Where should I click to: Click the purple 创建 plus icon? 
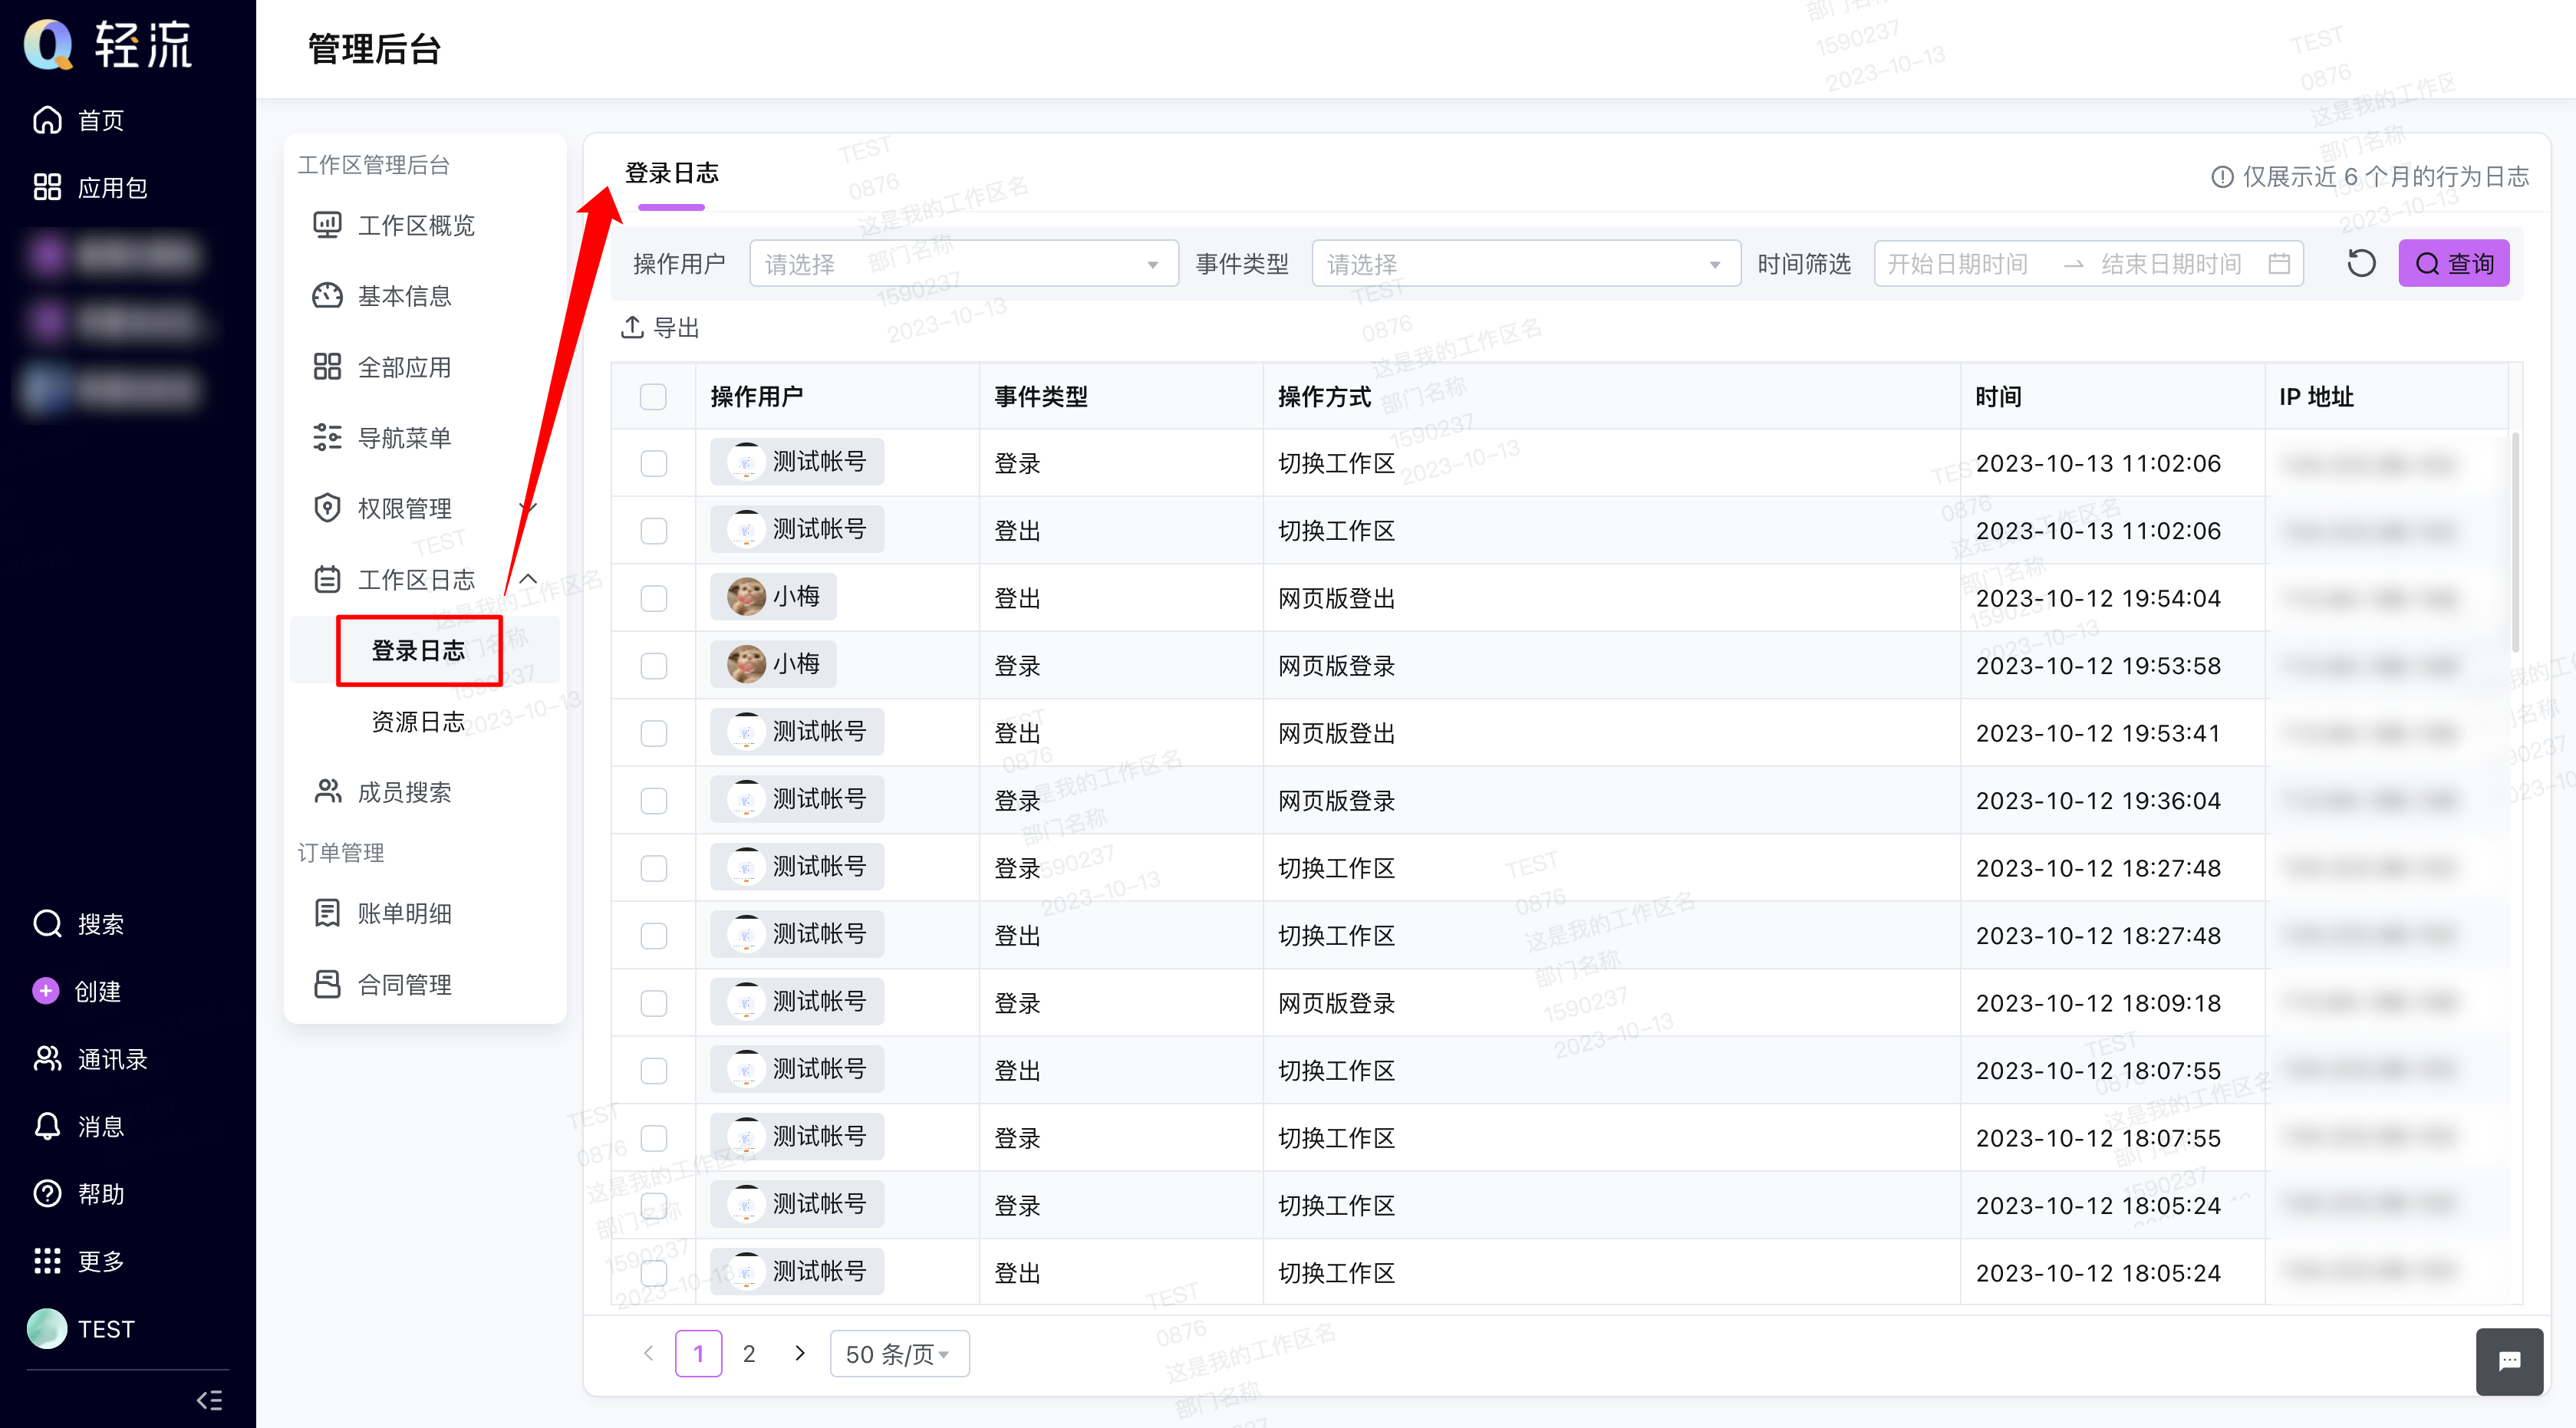click(45, 991)
